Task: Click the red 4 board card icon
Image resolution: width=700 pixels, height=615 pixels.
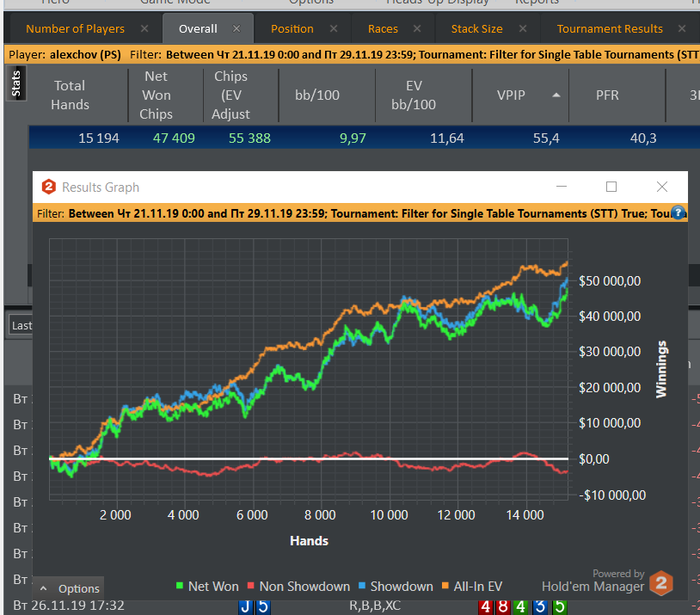Action: [486, 607]
